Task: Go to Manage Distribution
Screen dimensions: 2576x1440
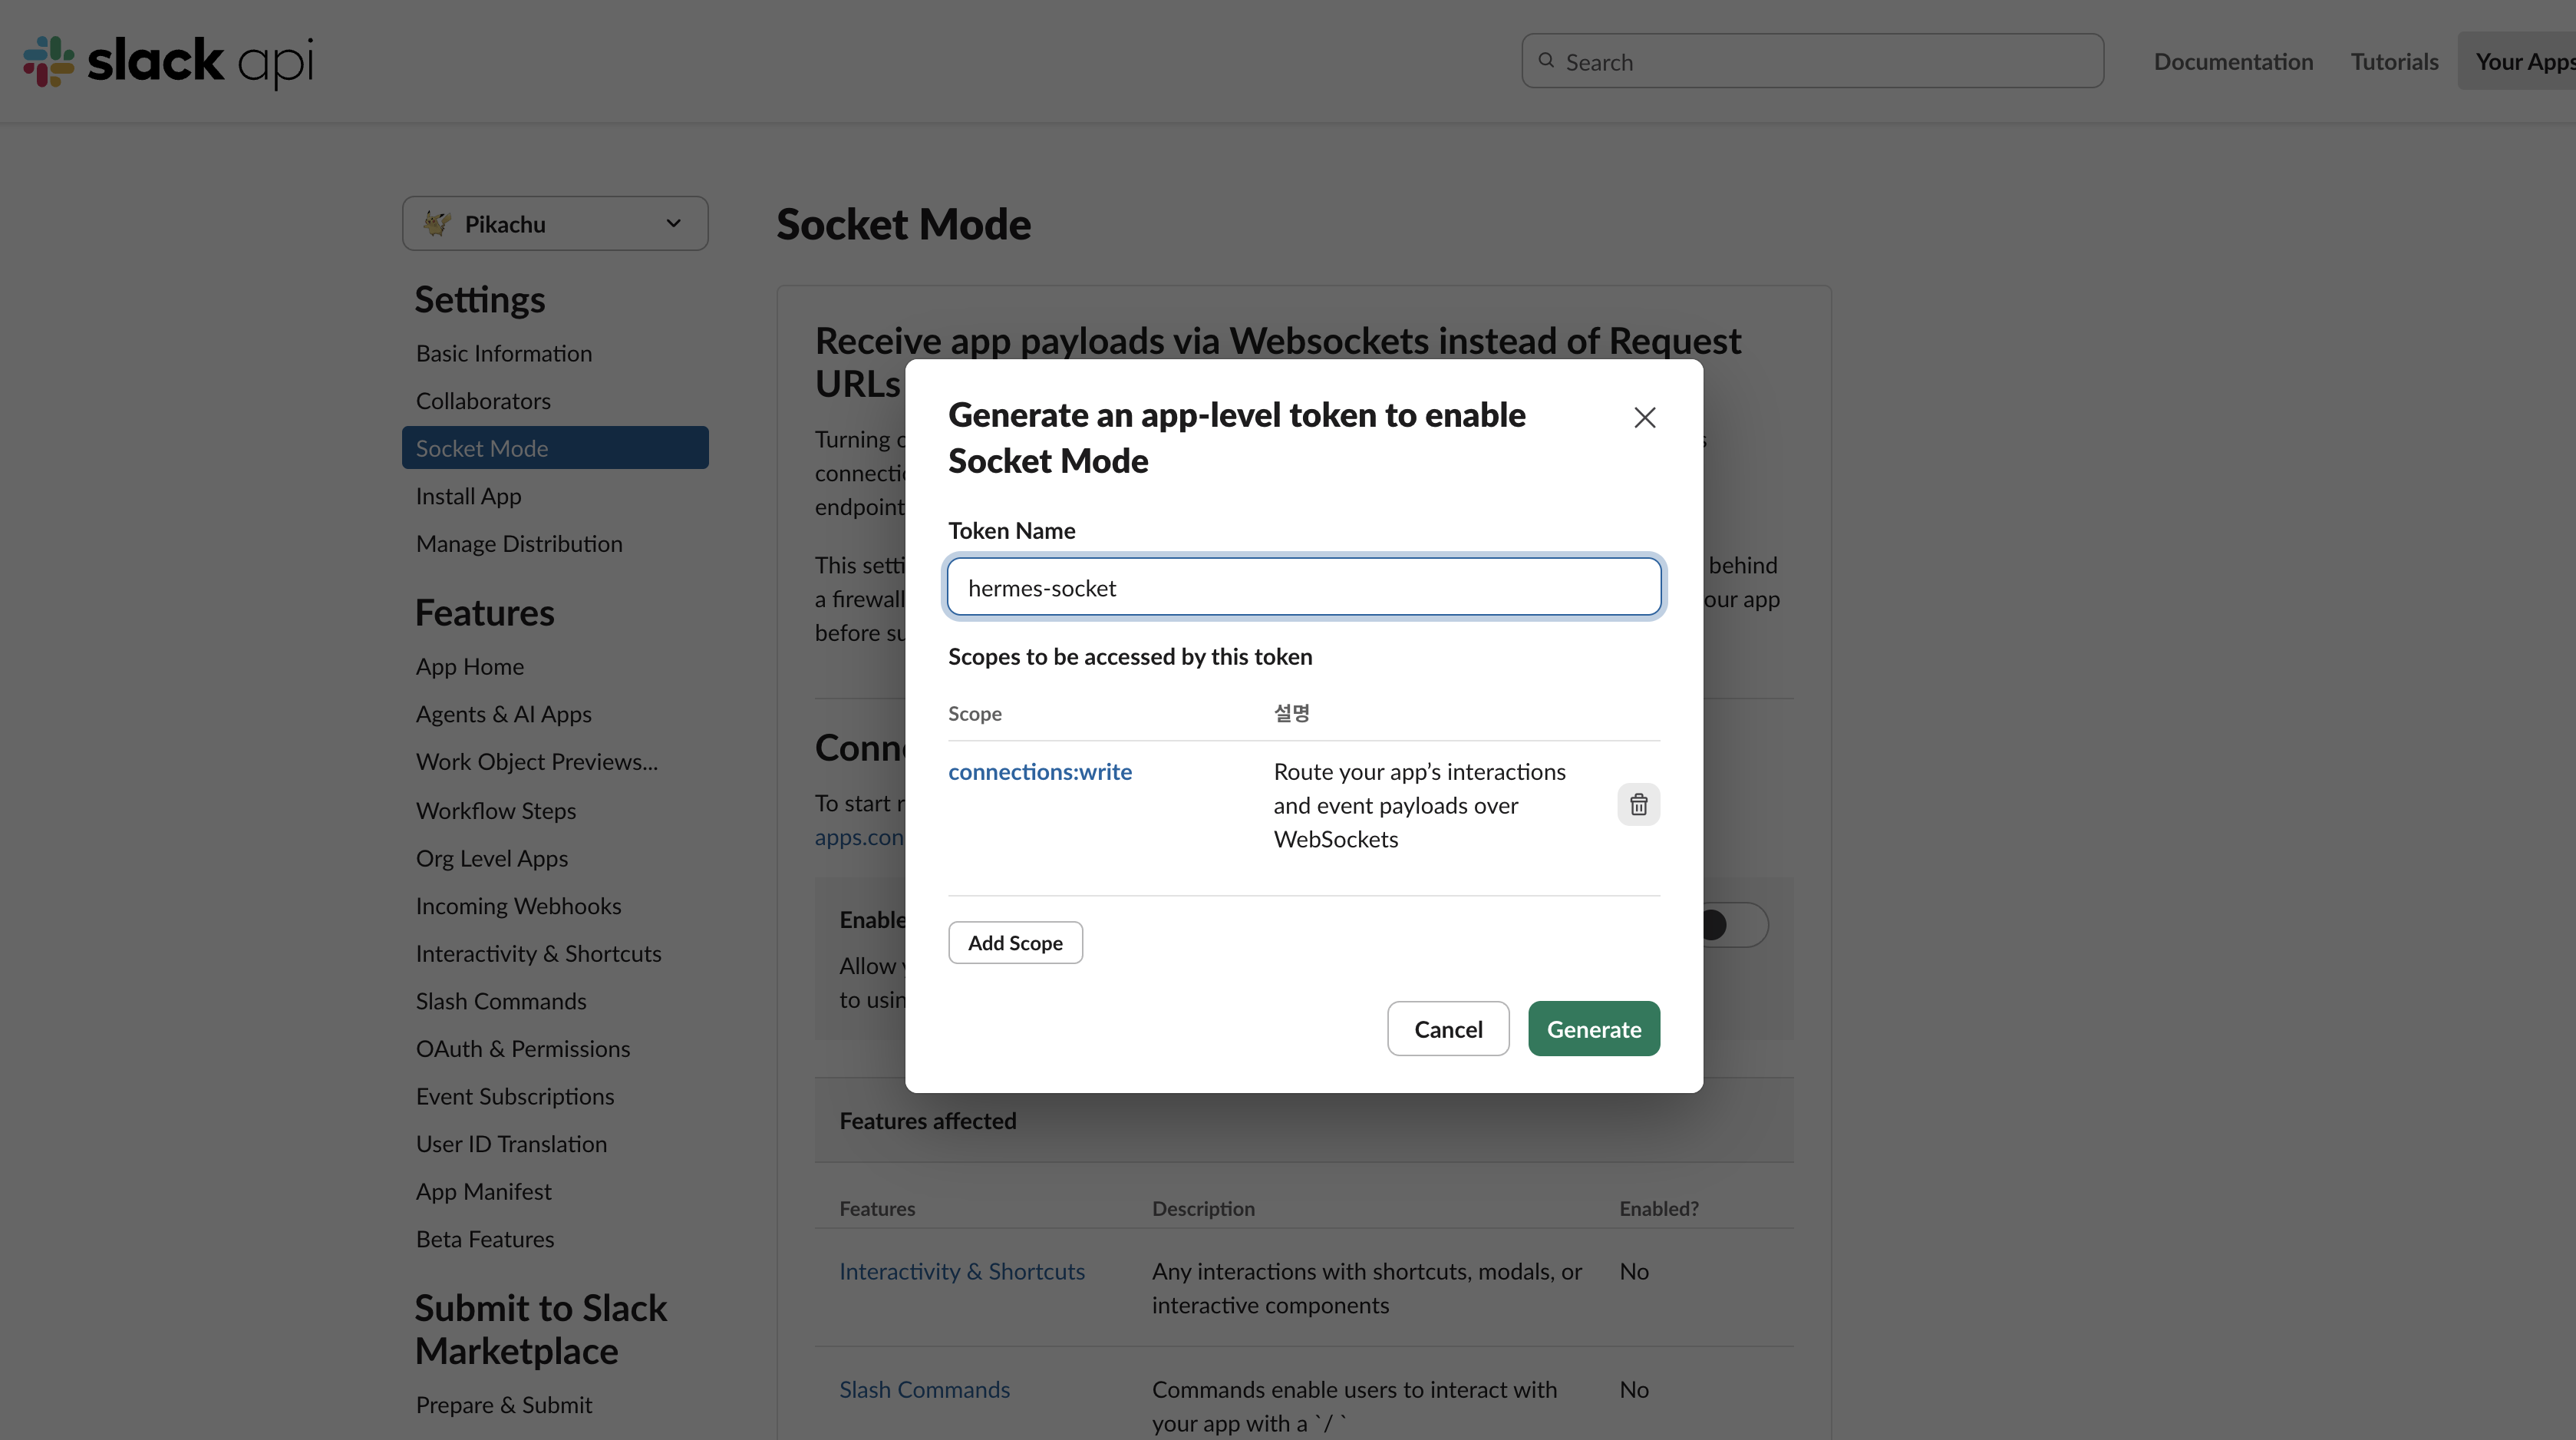Action: [519, 544]
